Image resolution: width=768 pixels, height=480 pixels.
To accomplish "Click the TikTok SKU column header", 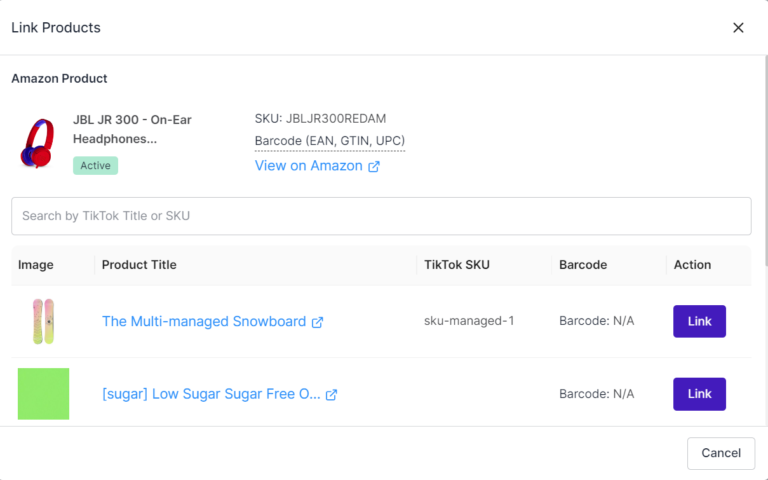I will [456, 265].
